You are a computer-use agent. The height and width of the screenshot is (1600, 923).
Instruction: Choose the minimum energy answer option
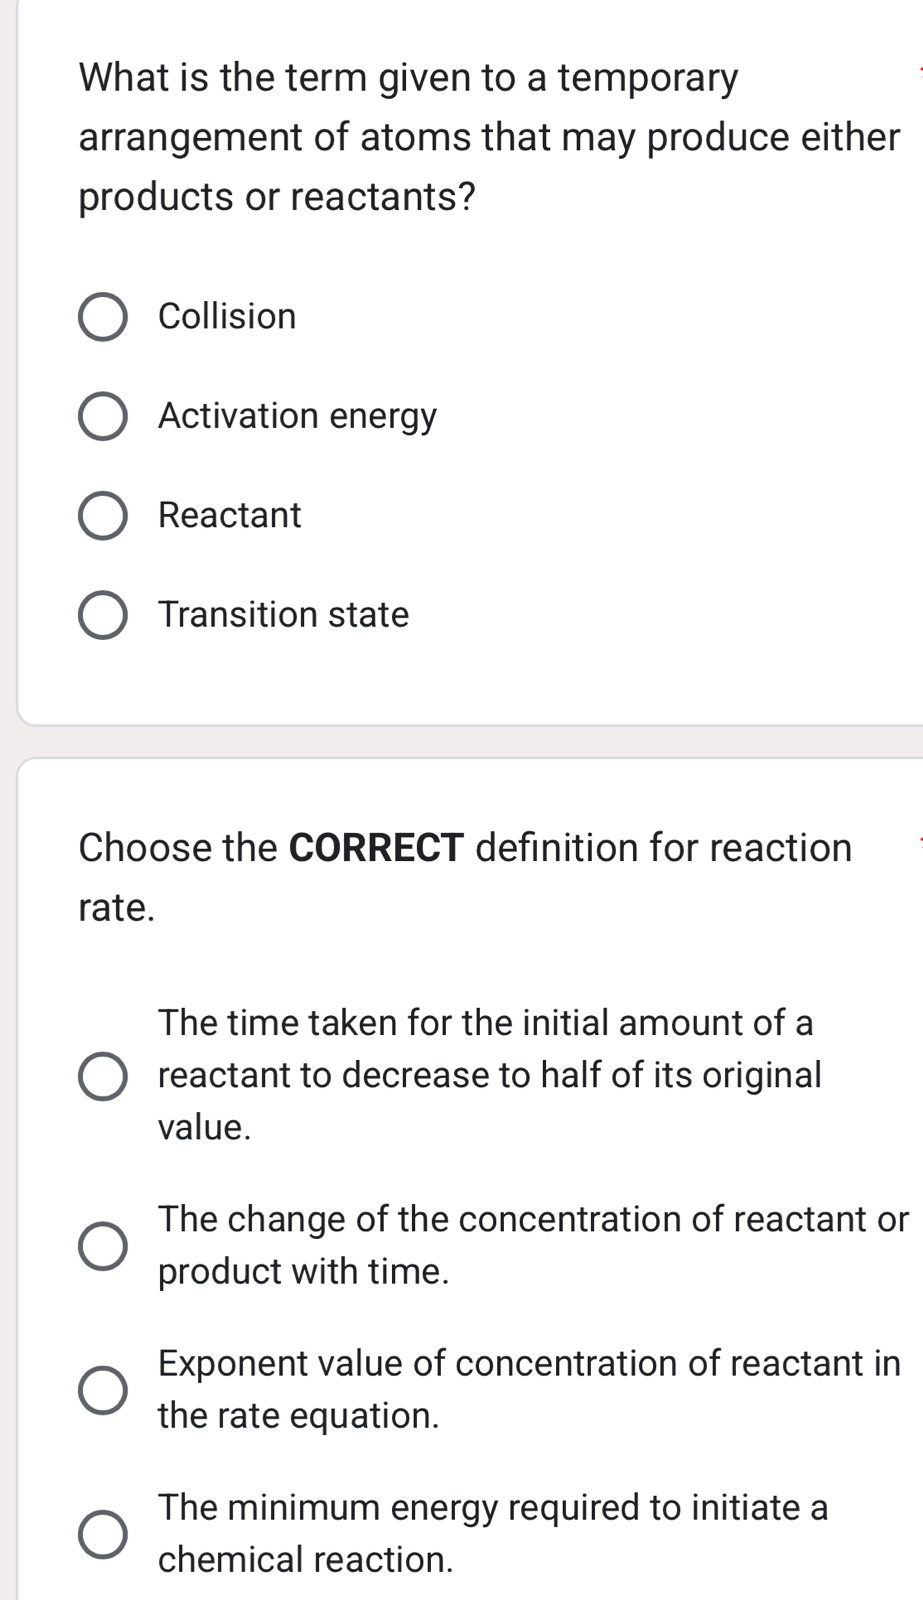[x=104, y=1532]
